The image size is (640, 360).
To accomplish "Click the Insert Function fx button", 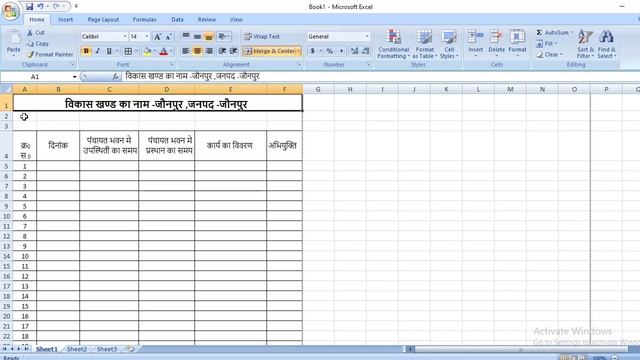I will click(x=116, y=77).
